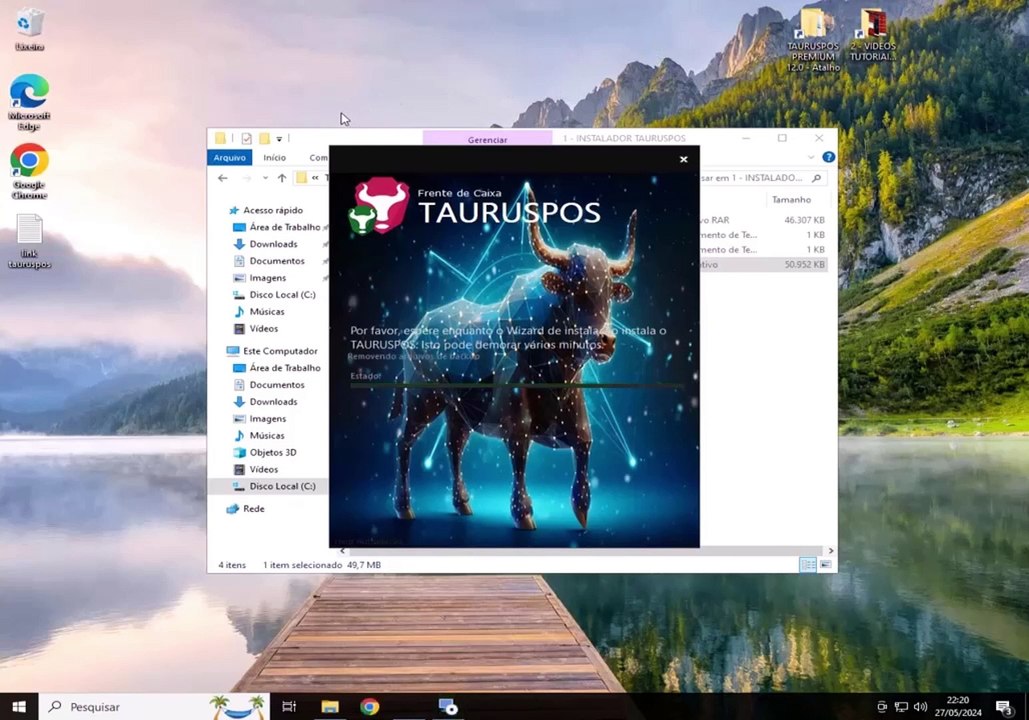Click the search magnifier icon in Explorer

click(x=816, y=178)
